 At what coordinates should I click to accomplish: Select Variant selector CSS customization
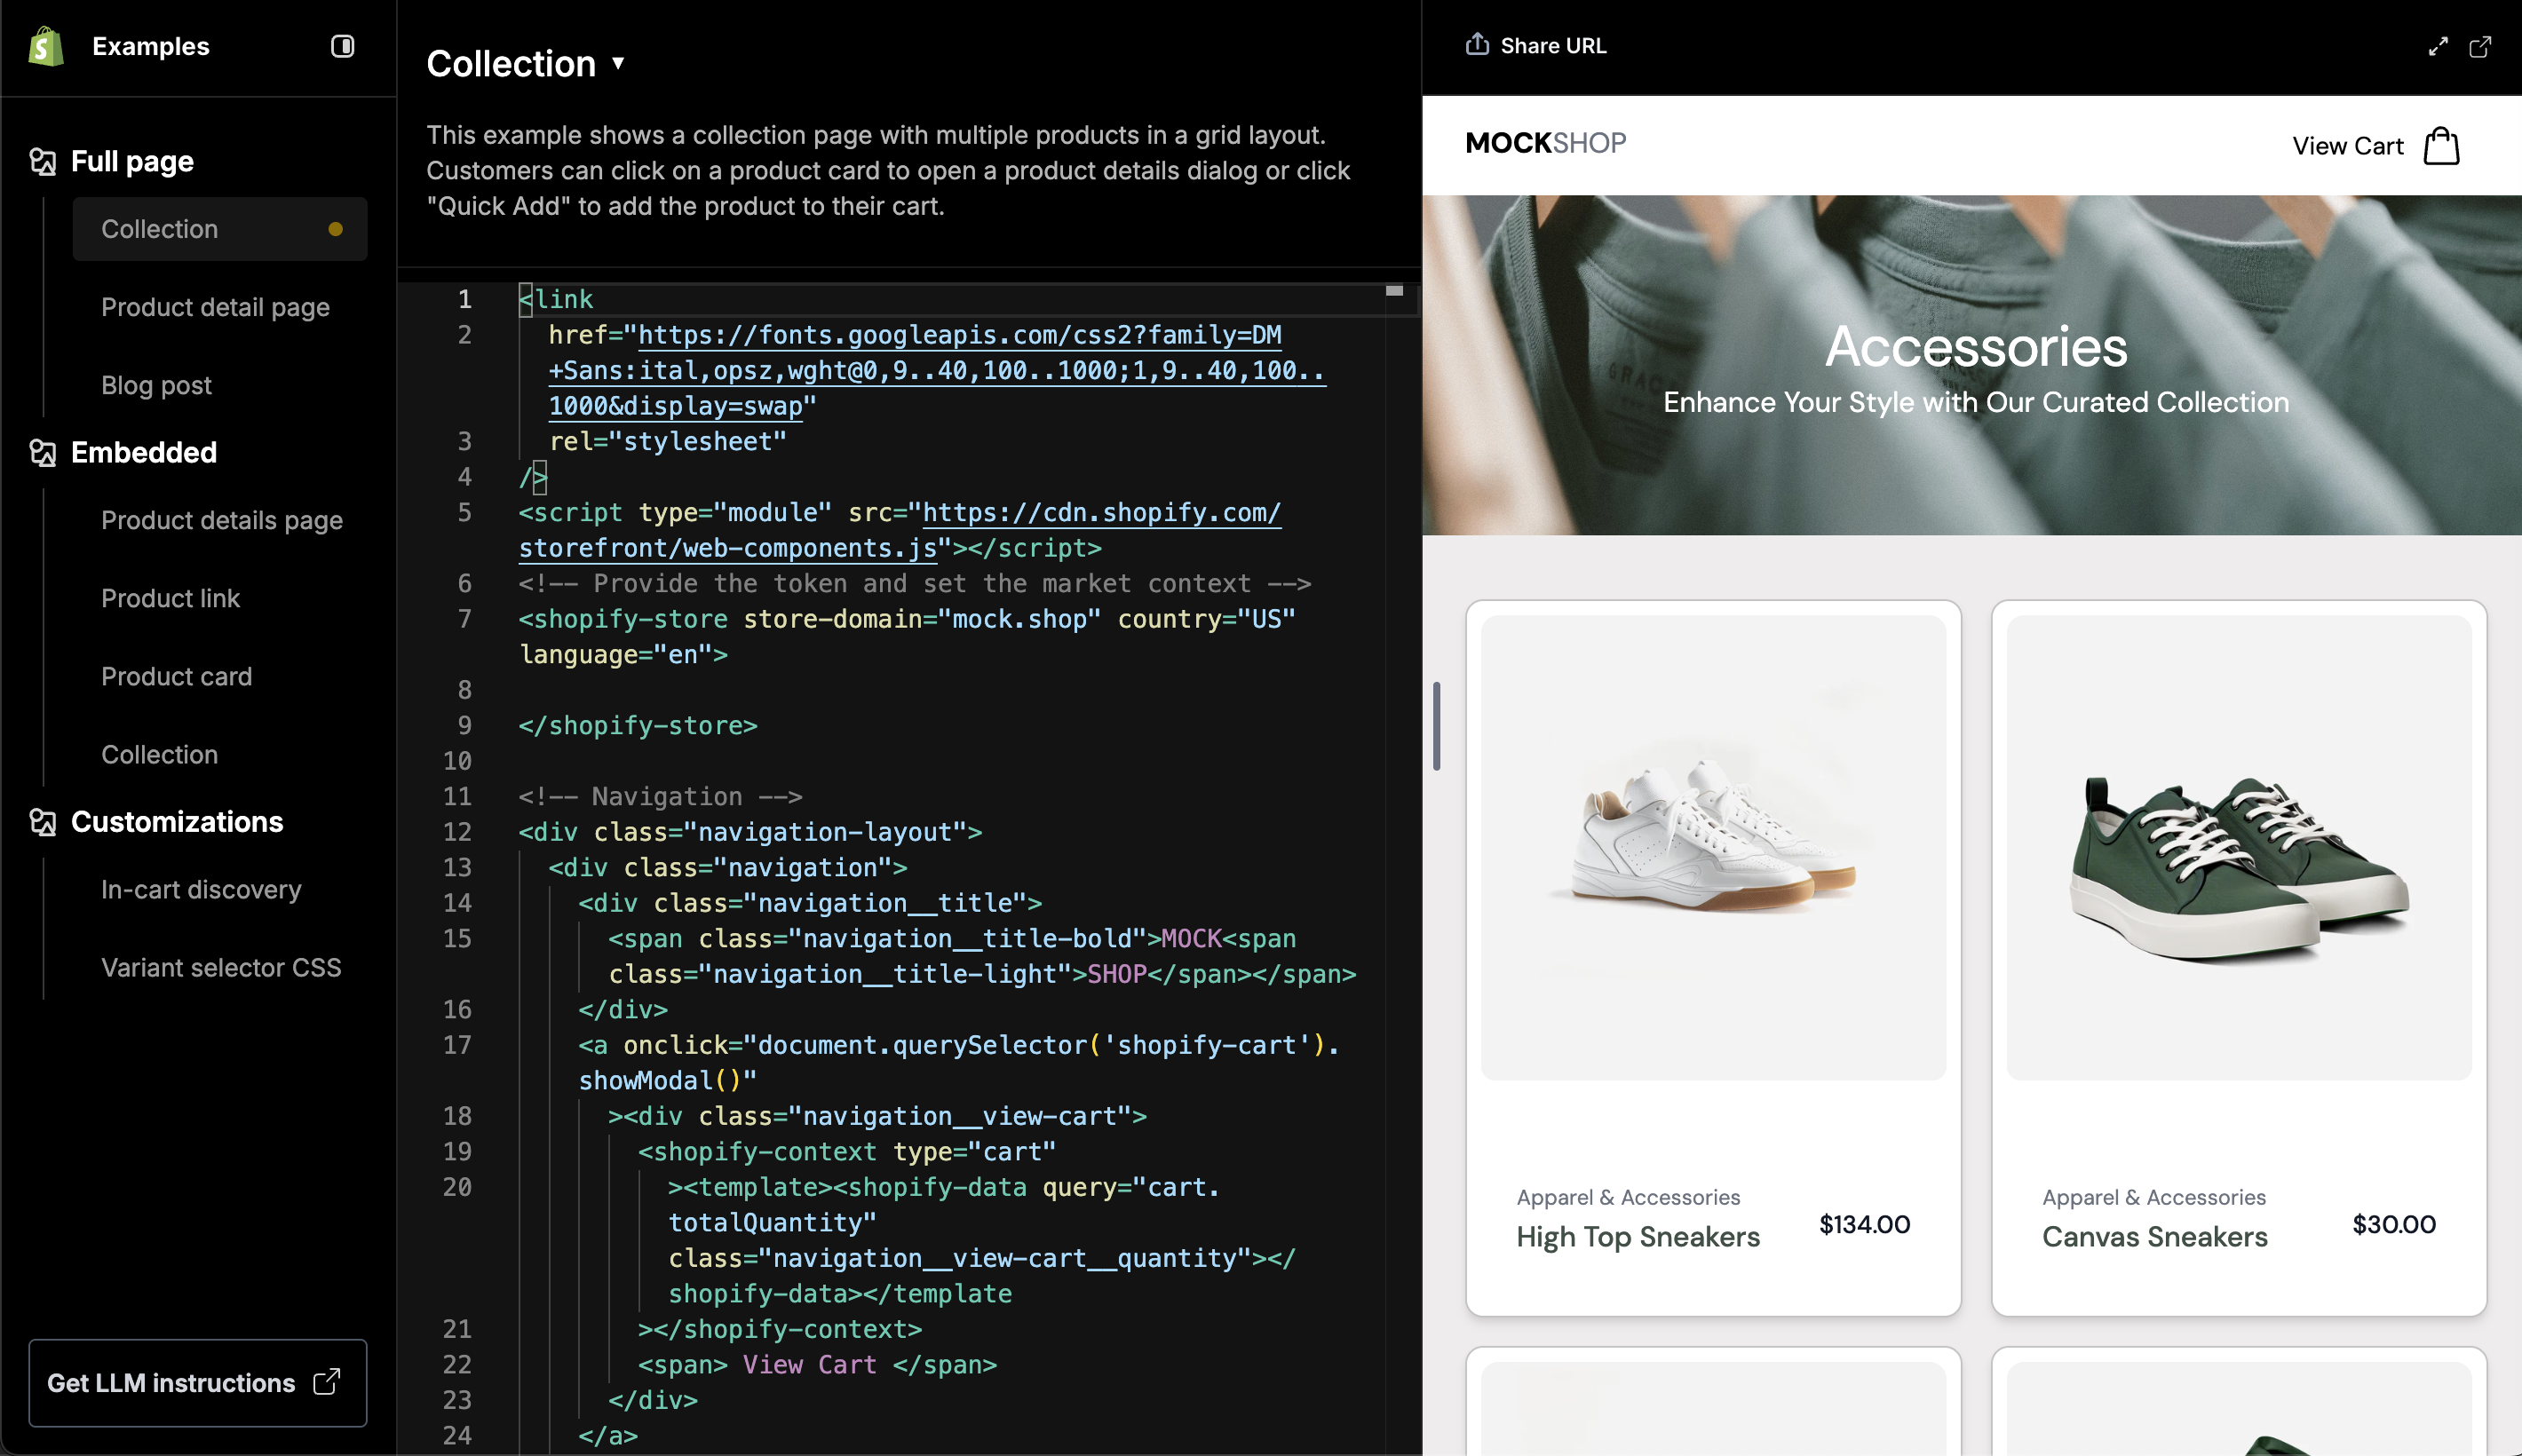point(221,967)
